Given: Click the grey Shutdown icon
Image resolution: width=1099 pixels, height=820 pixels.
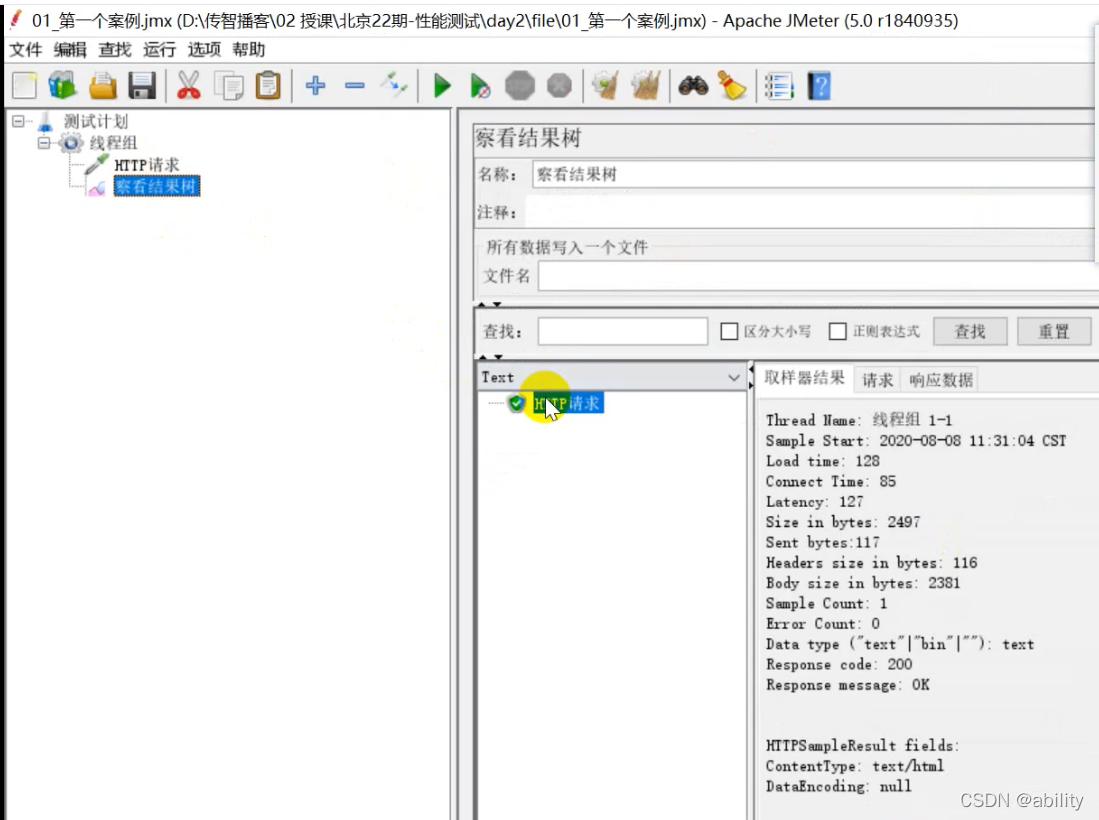Looking at the screenshot, I should pos(559,86).
